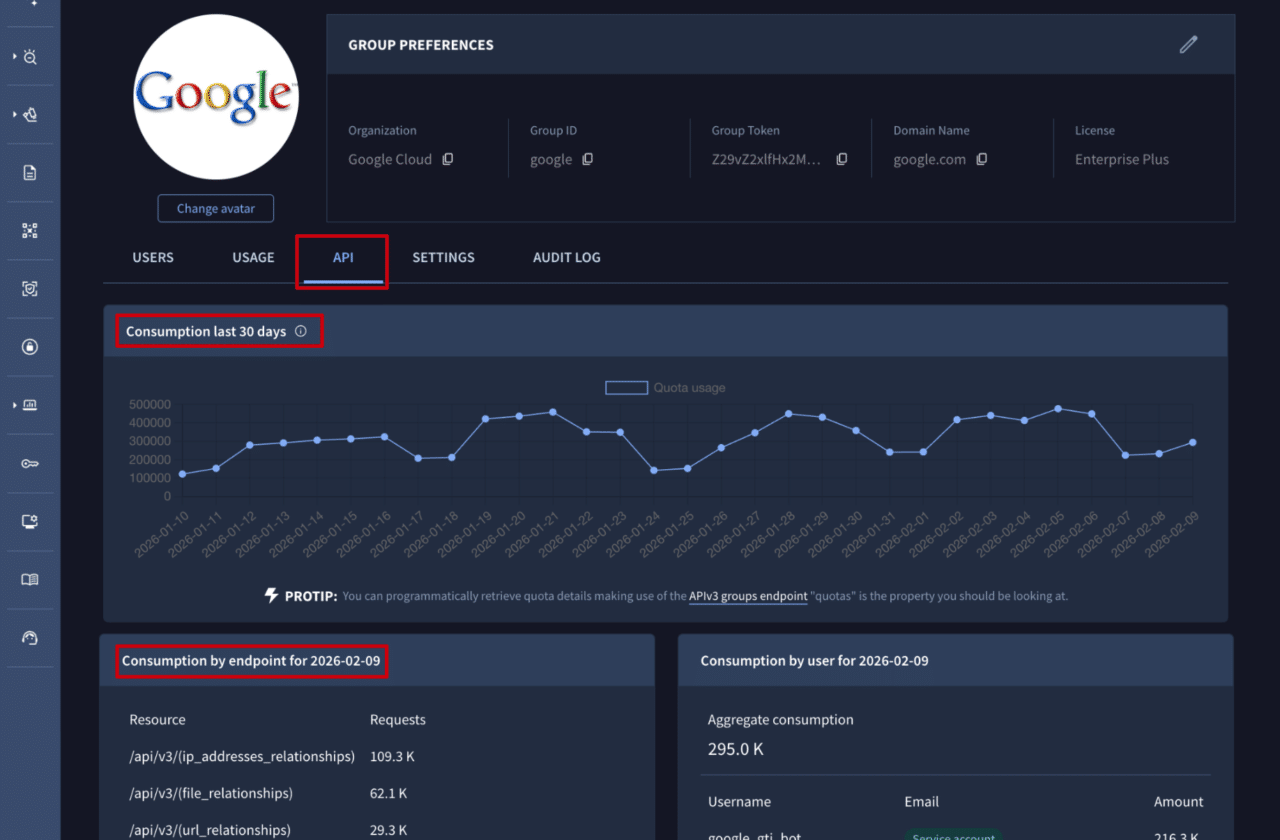Select the file report icon in sidebar
The image size is (1280, 840).
pyautogui.click(x=30, y=172)
